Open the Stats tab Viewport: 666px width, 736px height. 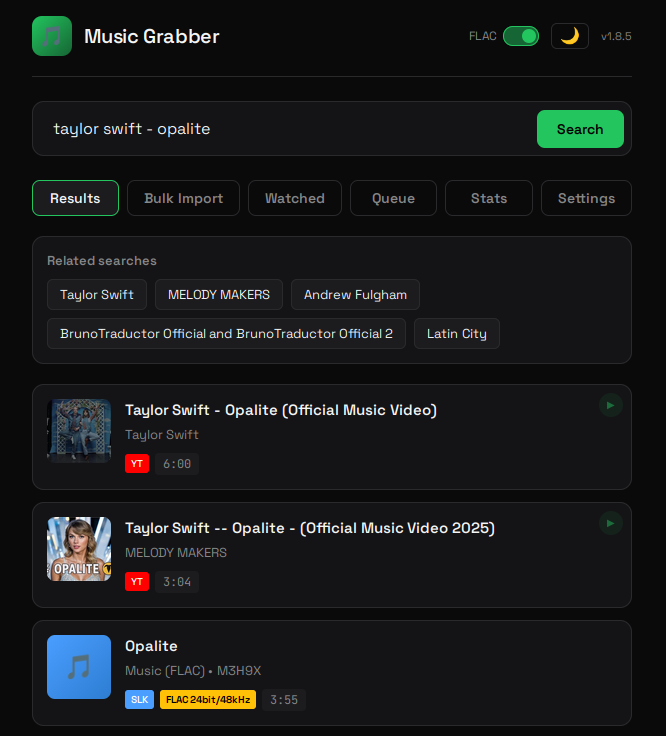(489, 198)
